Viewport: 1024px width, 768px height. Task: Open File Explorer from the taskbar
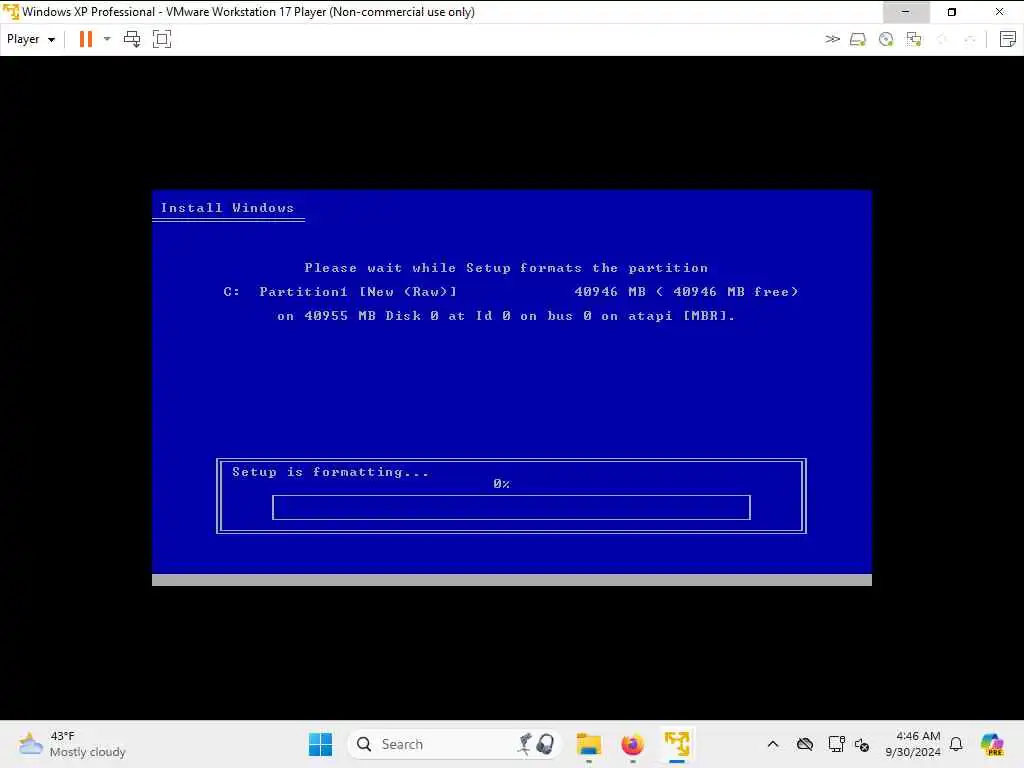pyautogui.click(x=589, y=744)
